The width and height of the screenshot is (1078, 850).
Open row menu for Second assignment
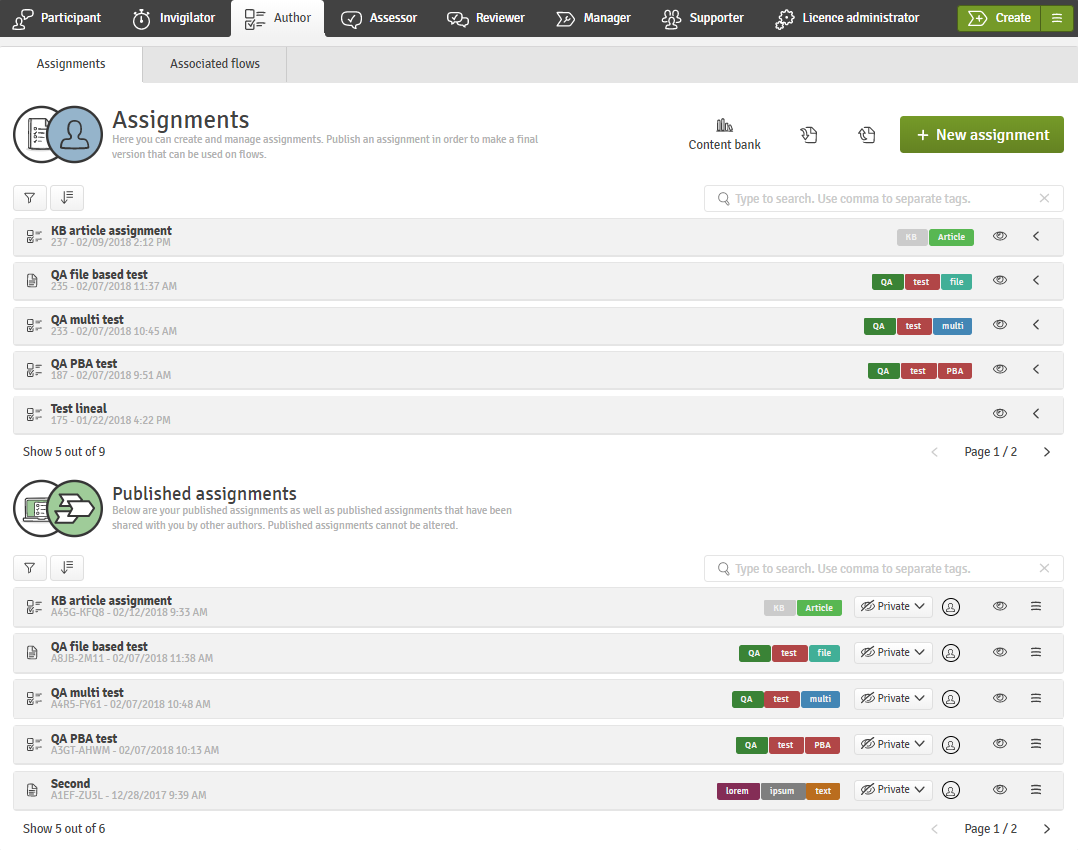[x=1036, y=789]
